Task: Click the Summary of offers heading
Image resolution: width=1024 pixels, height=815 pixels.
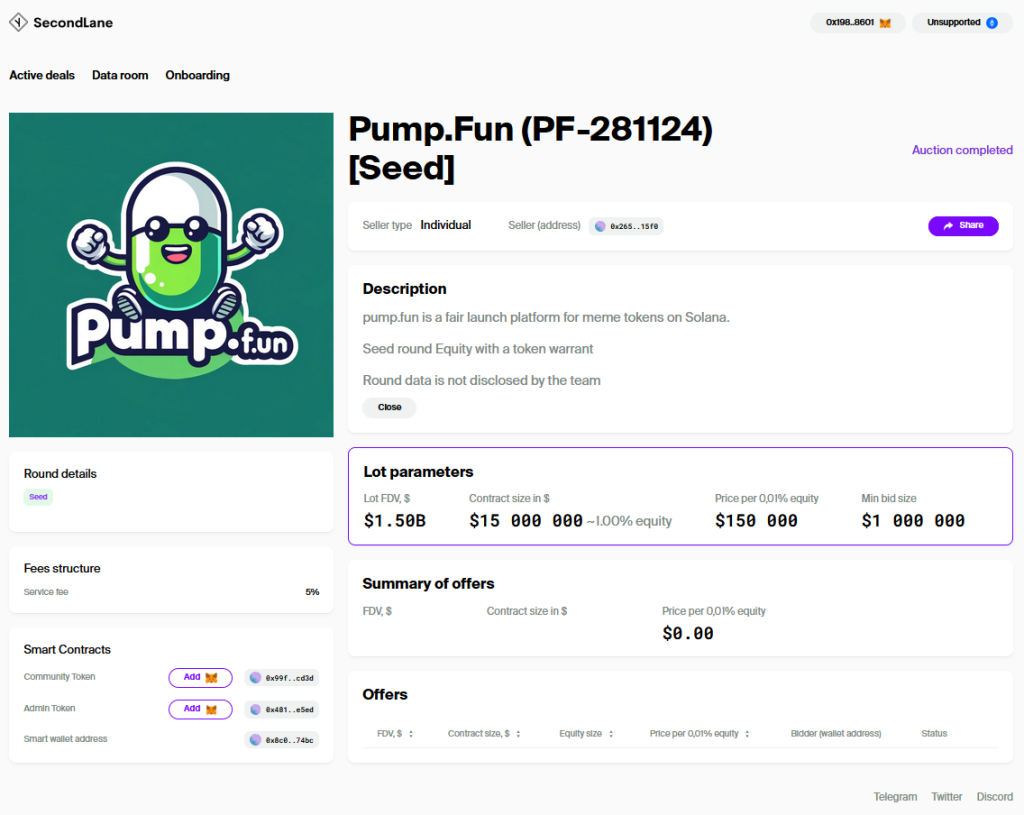Action: (428, 584)
